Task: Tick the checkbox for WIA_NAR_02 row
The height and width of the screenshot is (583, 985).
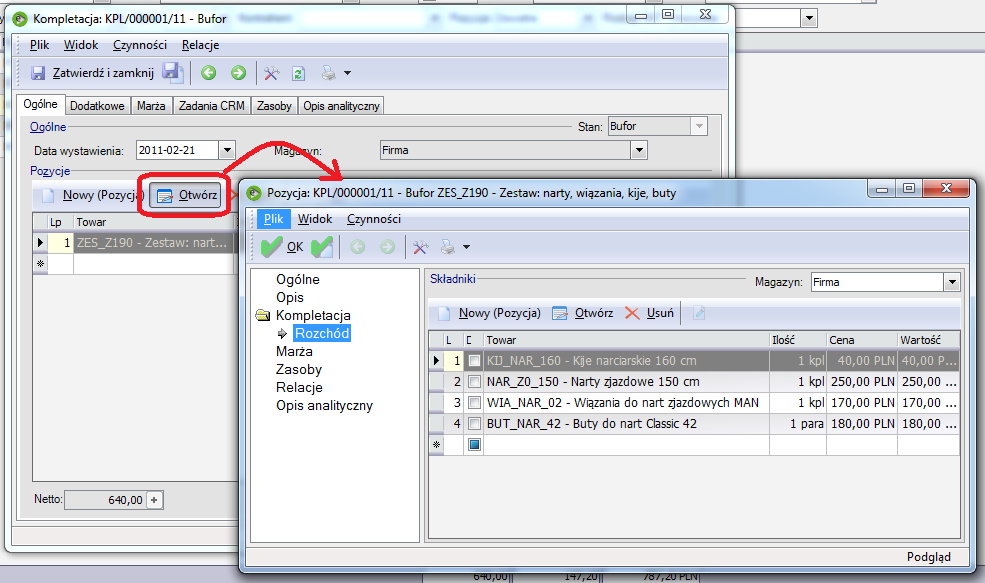Action: (x=474, y=403)
